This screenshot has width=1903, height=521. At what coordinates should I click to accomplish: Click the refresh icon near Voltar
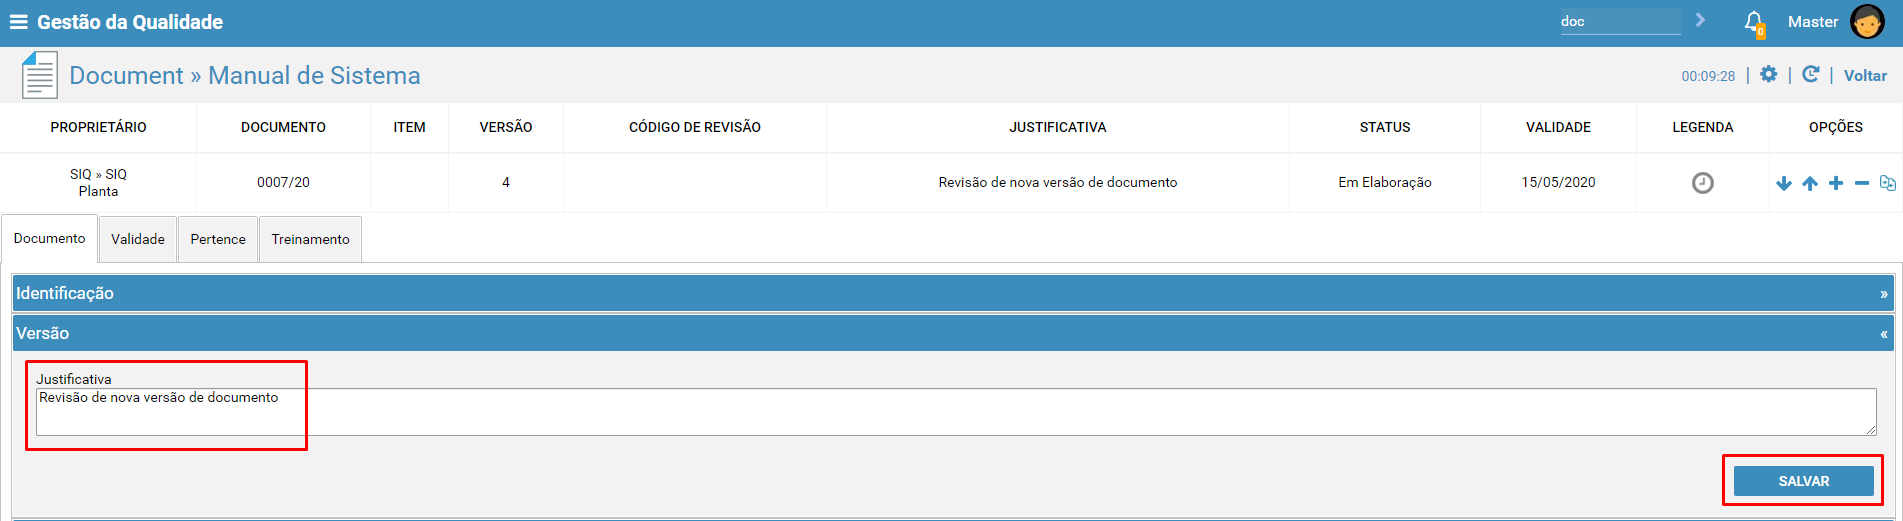coord(1810,74)
